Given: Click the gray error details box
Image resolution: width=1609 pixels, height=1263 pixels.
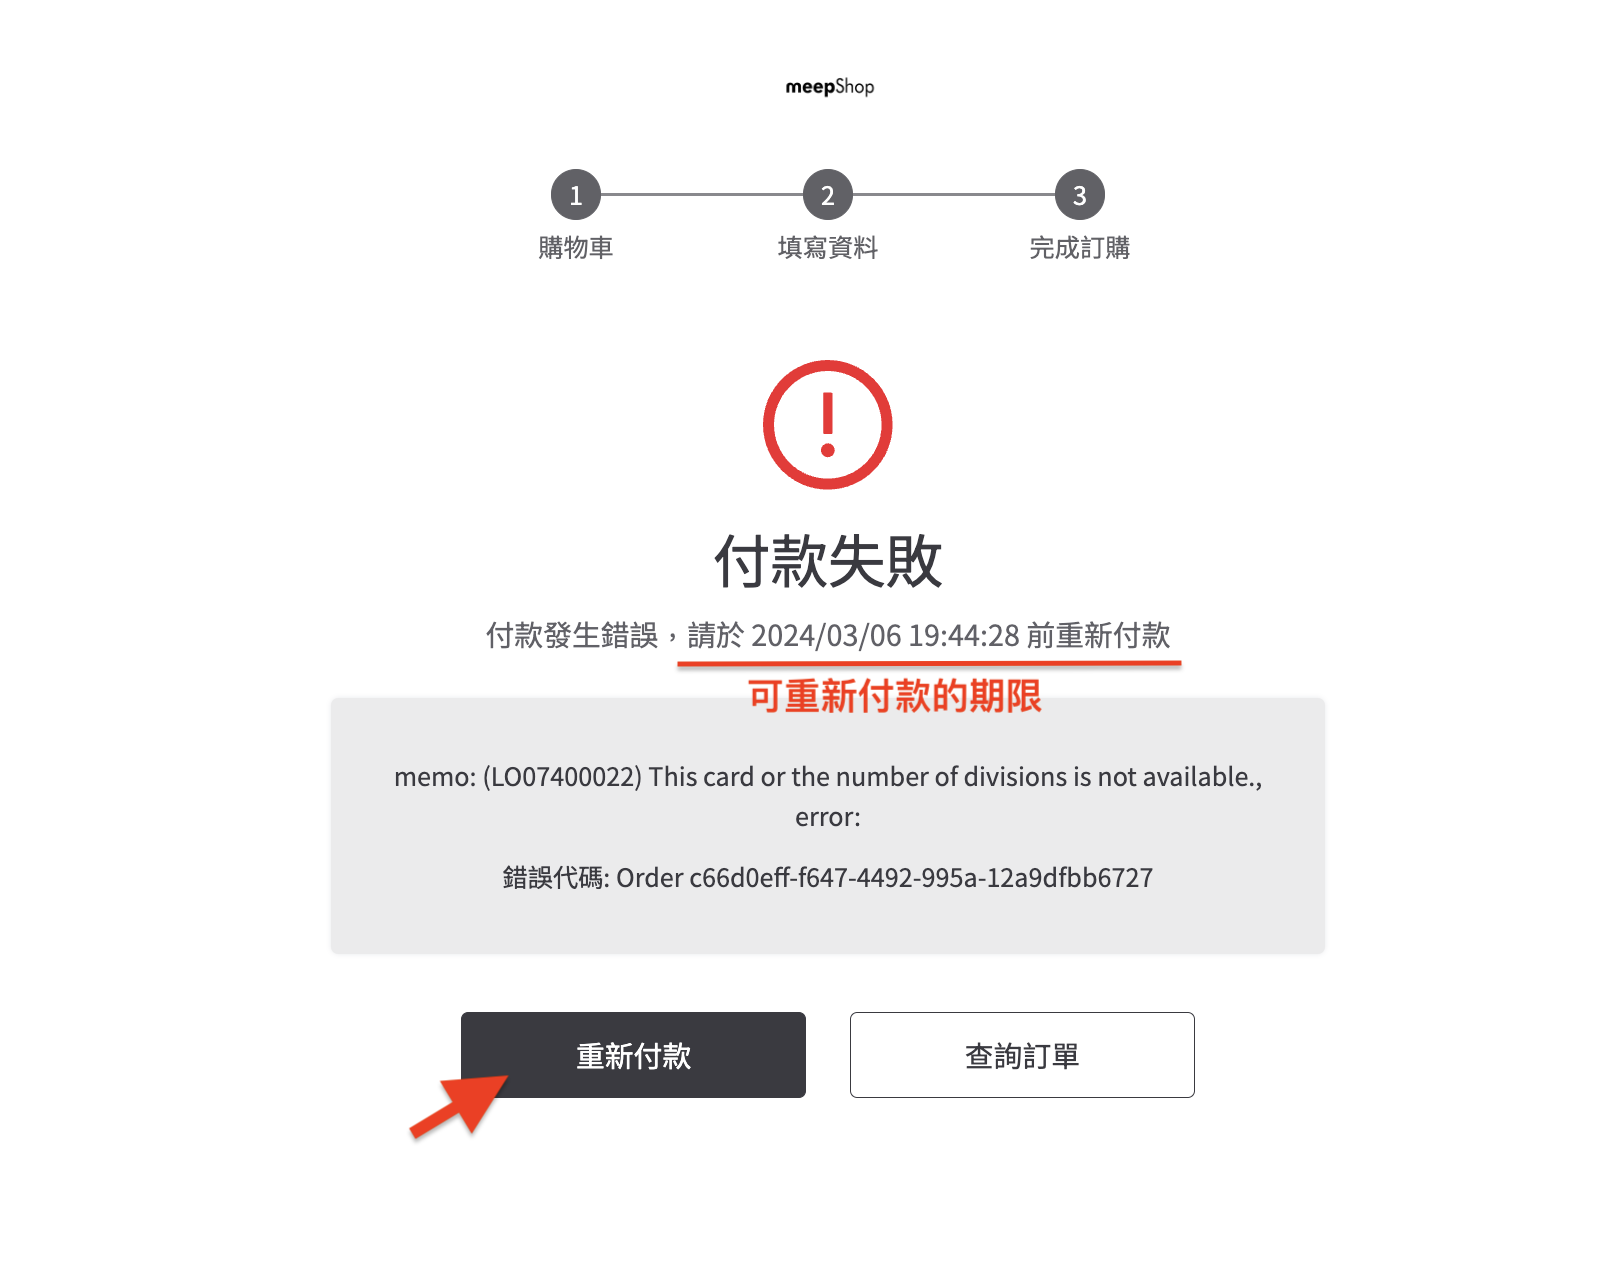Looking at the screenshot, I should pos(828,825).
